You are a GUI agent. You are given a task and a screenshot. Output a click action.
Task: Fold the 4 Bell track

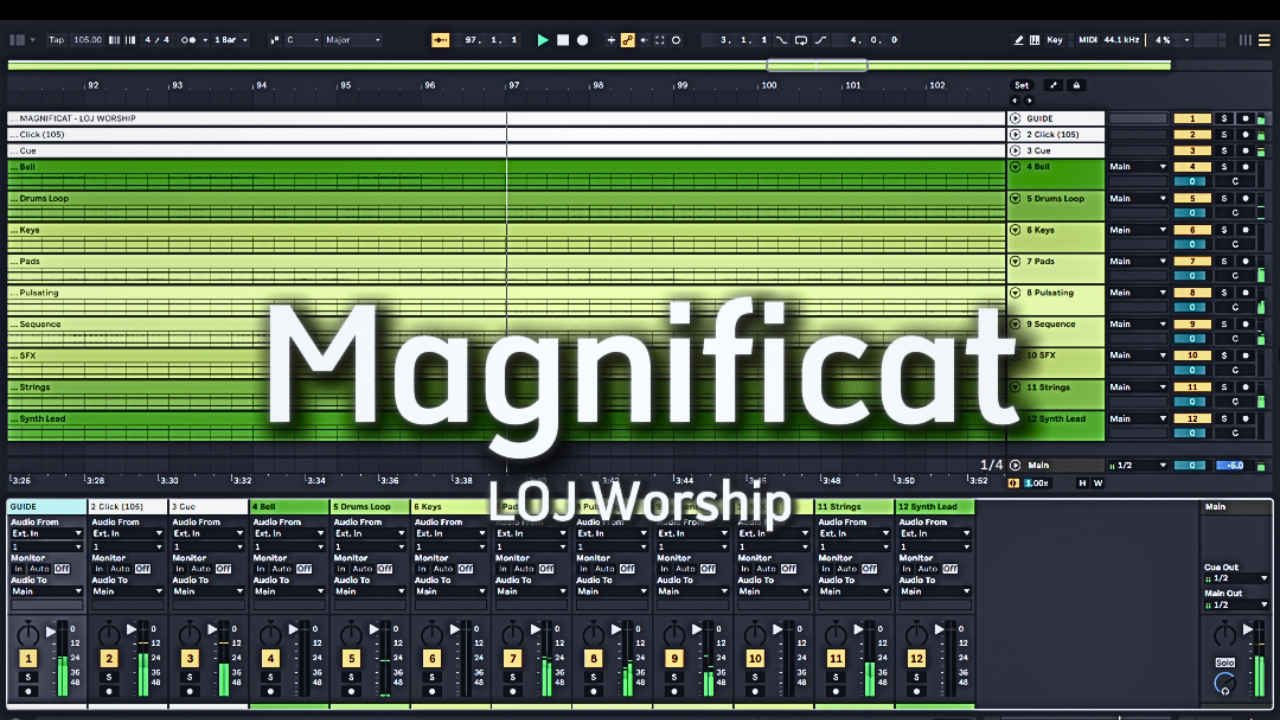(x=1015, y=167)
